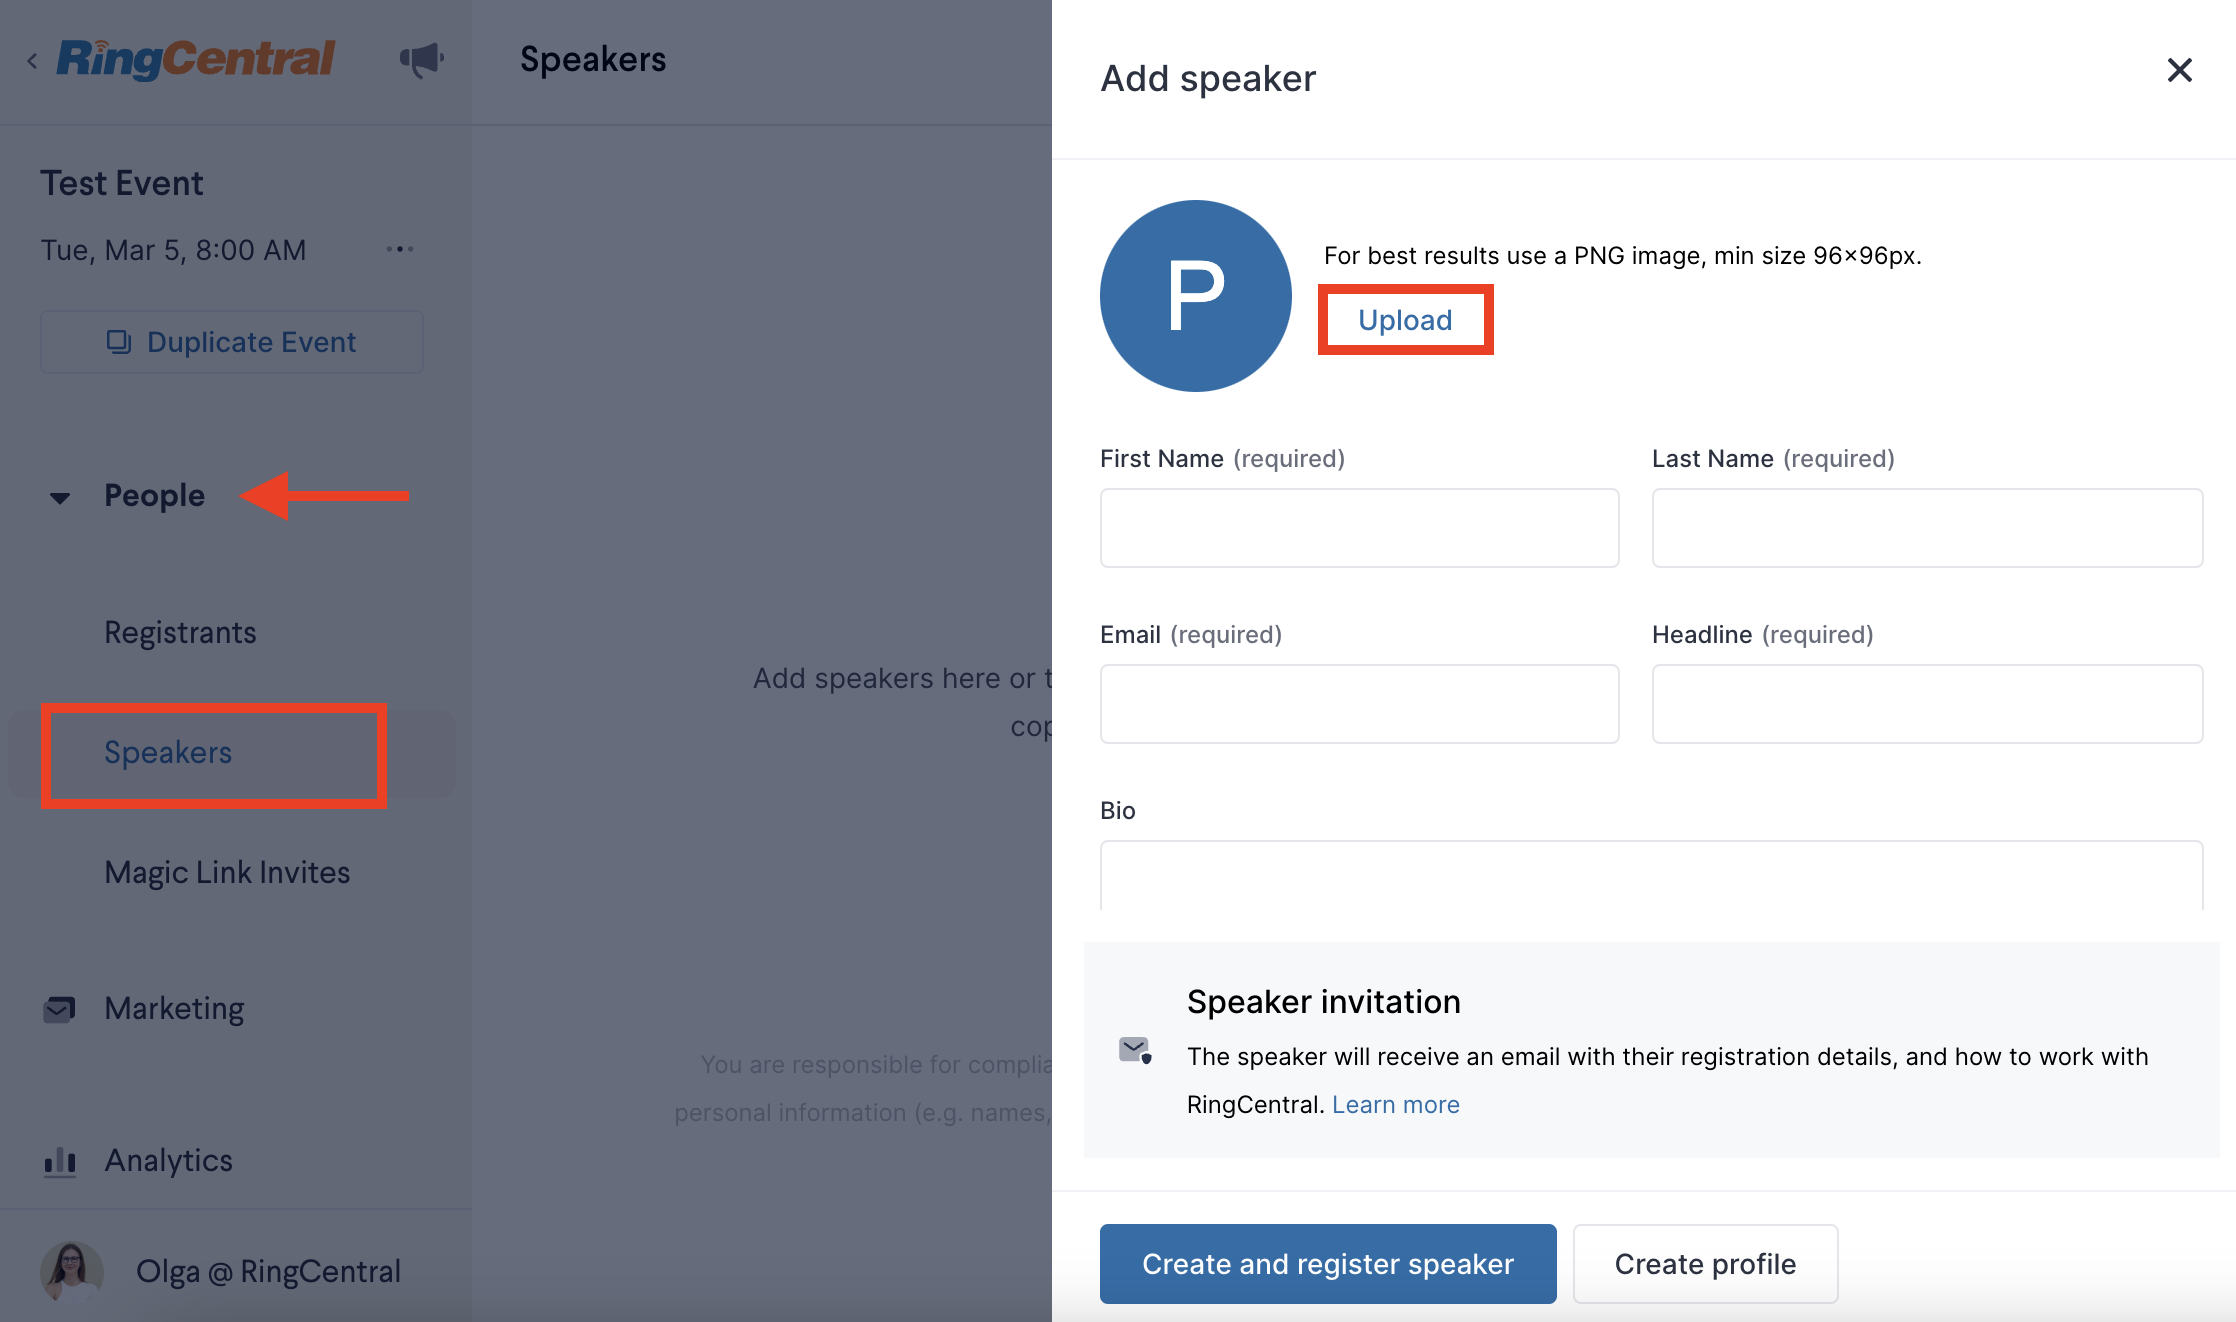Viewport: 2236px width, 1322px height.
Task: Open the Learn more link
Action: [x=1395, y=1104]
